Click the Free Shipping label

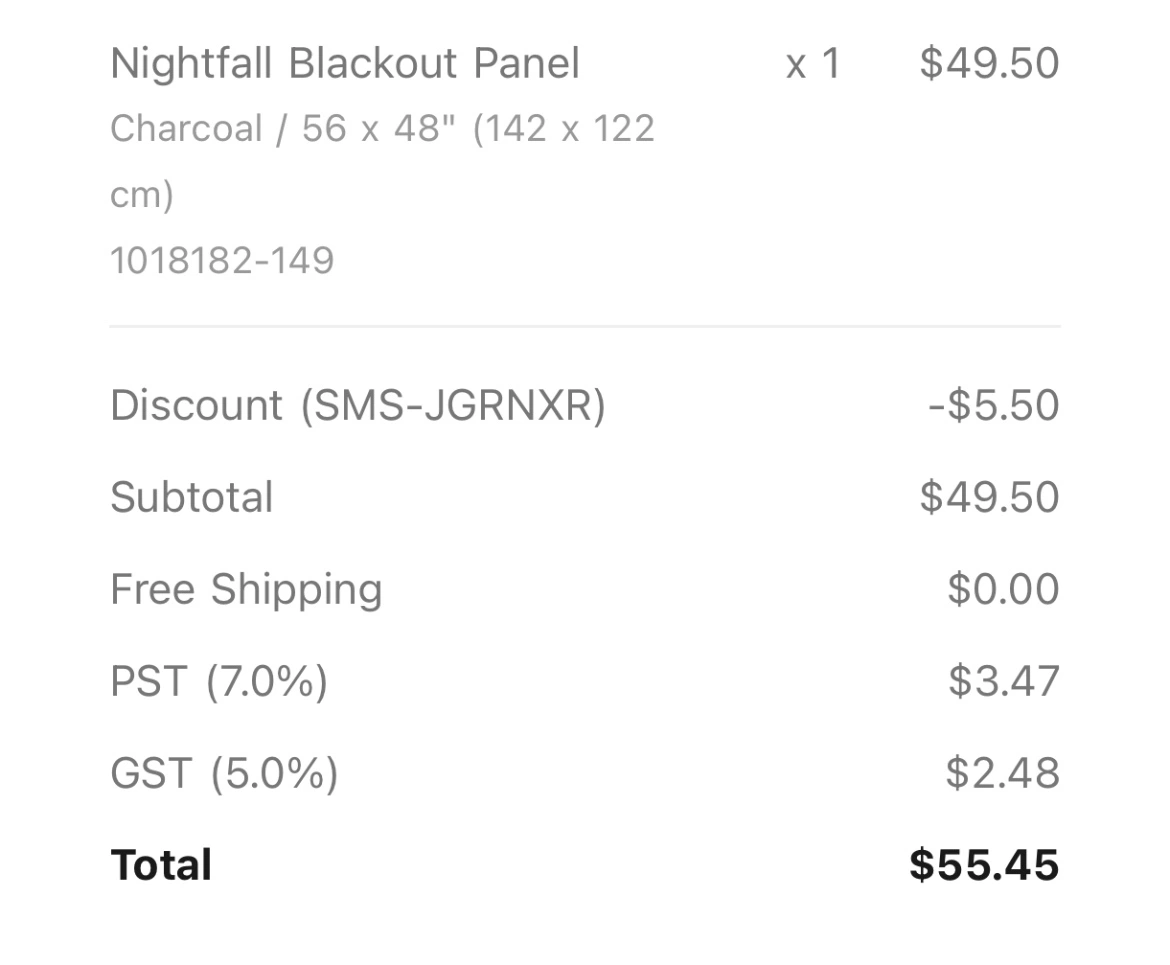pyautogui.click(x=246, y=590)
